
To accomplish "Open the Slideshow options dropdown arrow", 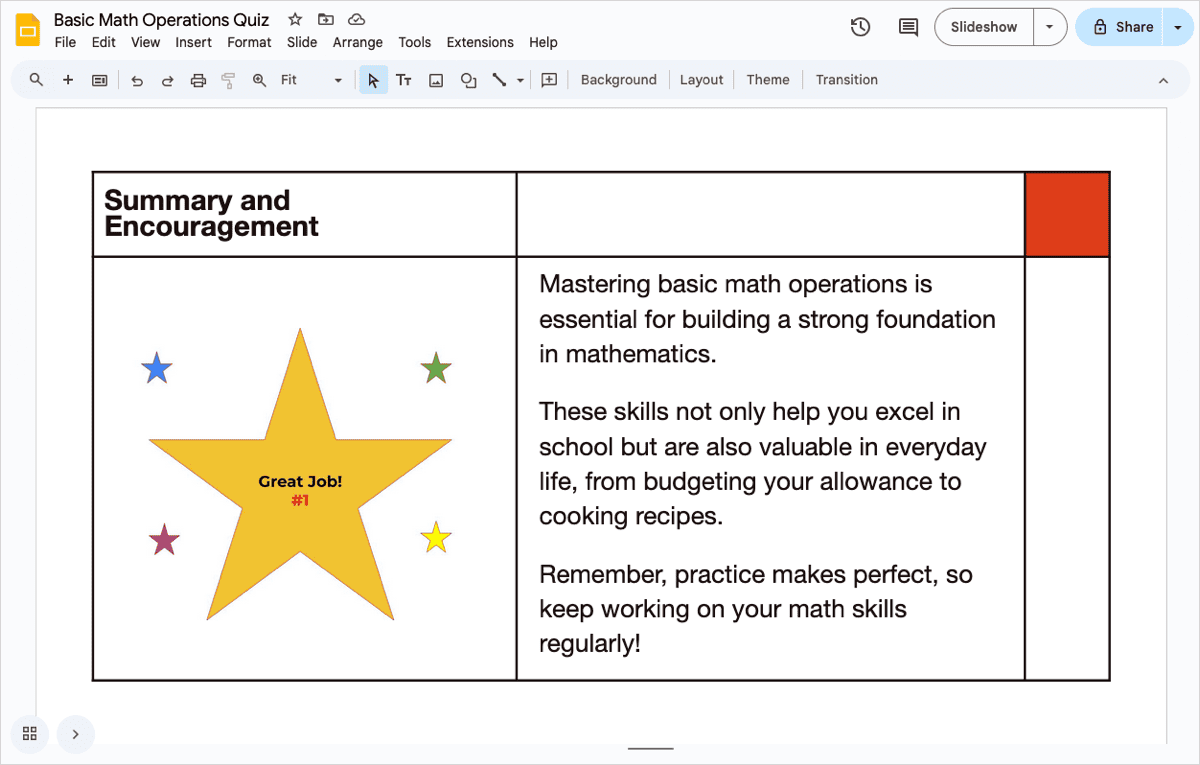I will pyautogui.click(x=1049, y=27).
